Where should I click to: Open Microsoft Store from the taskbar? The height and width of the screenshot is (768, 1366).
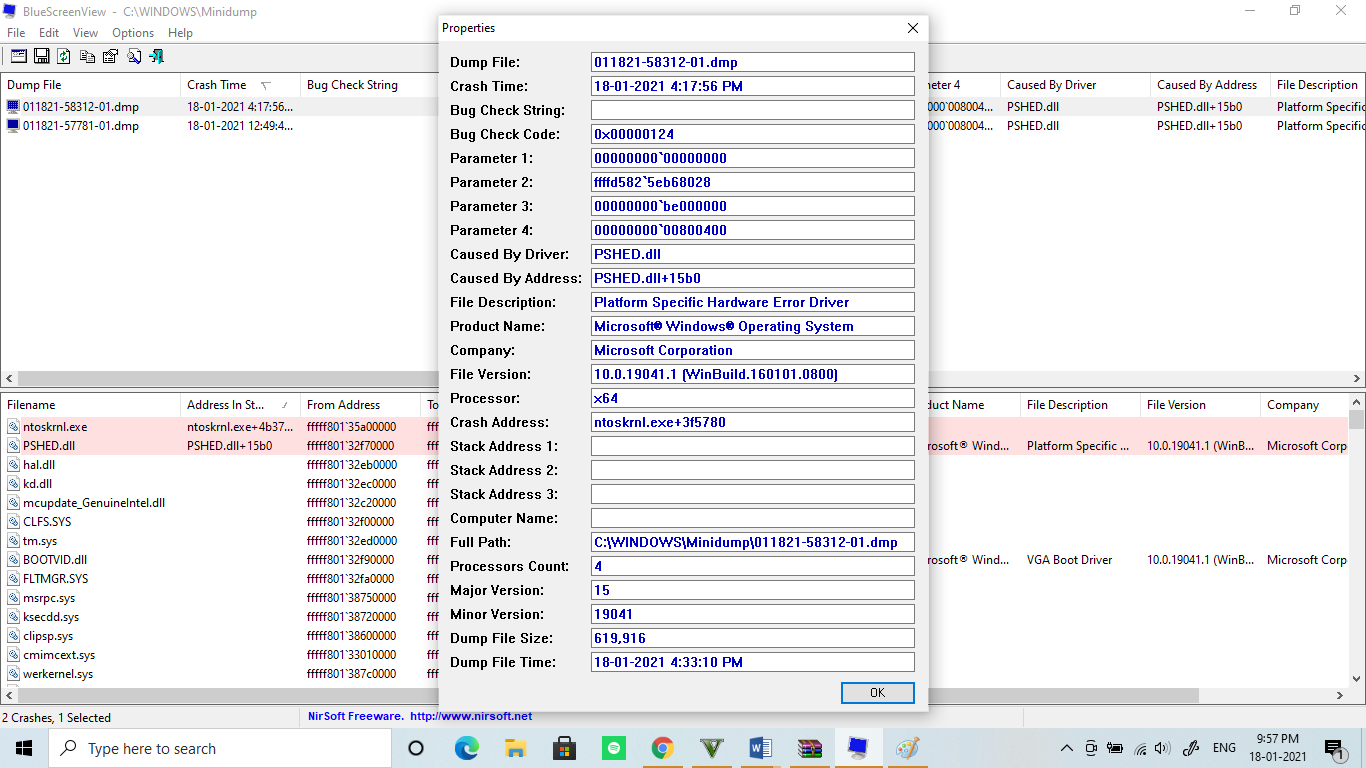(x=564, y=748)
